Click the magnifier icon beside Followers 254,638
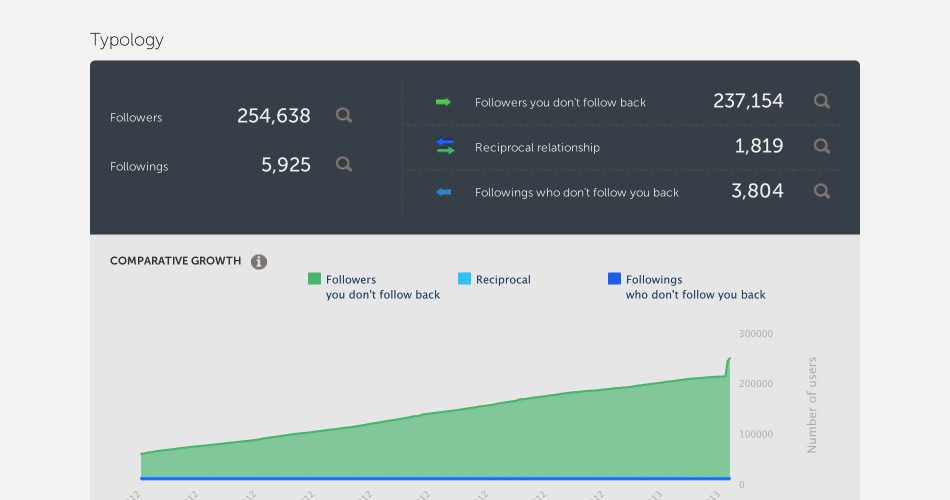 344,115
